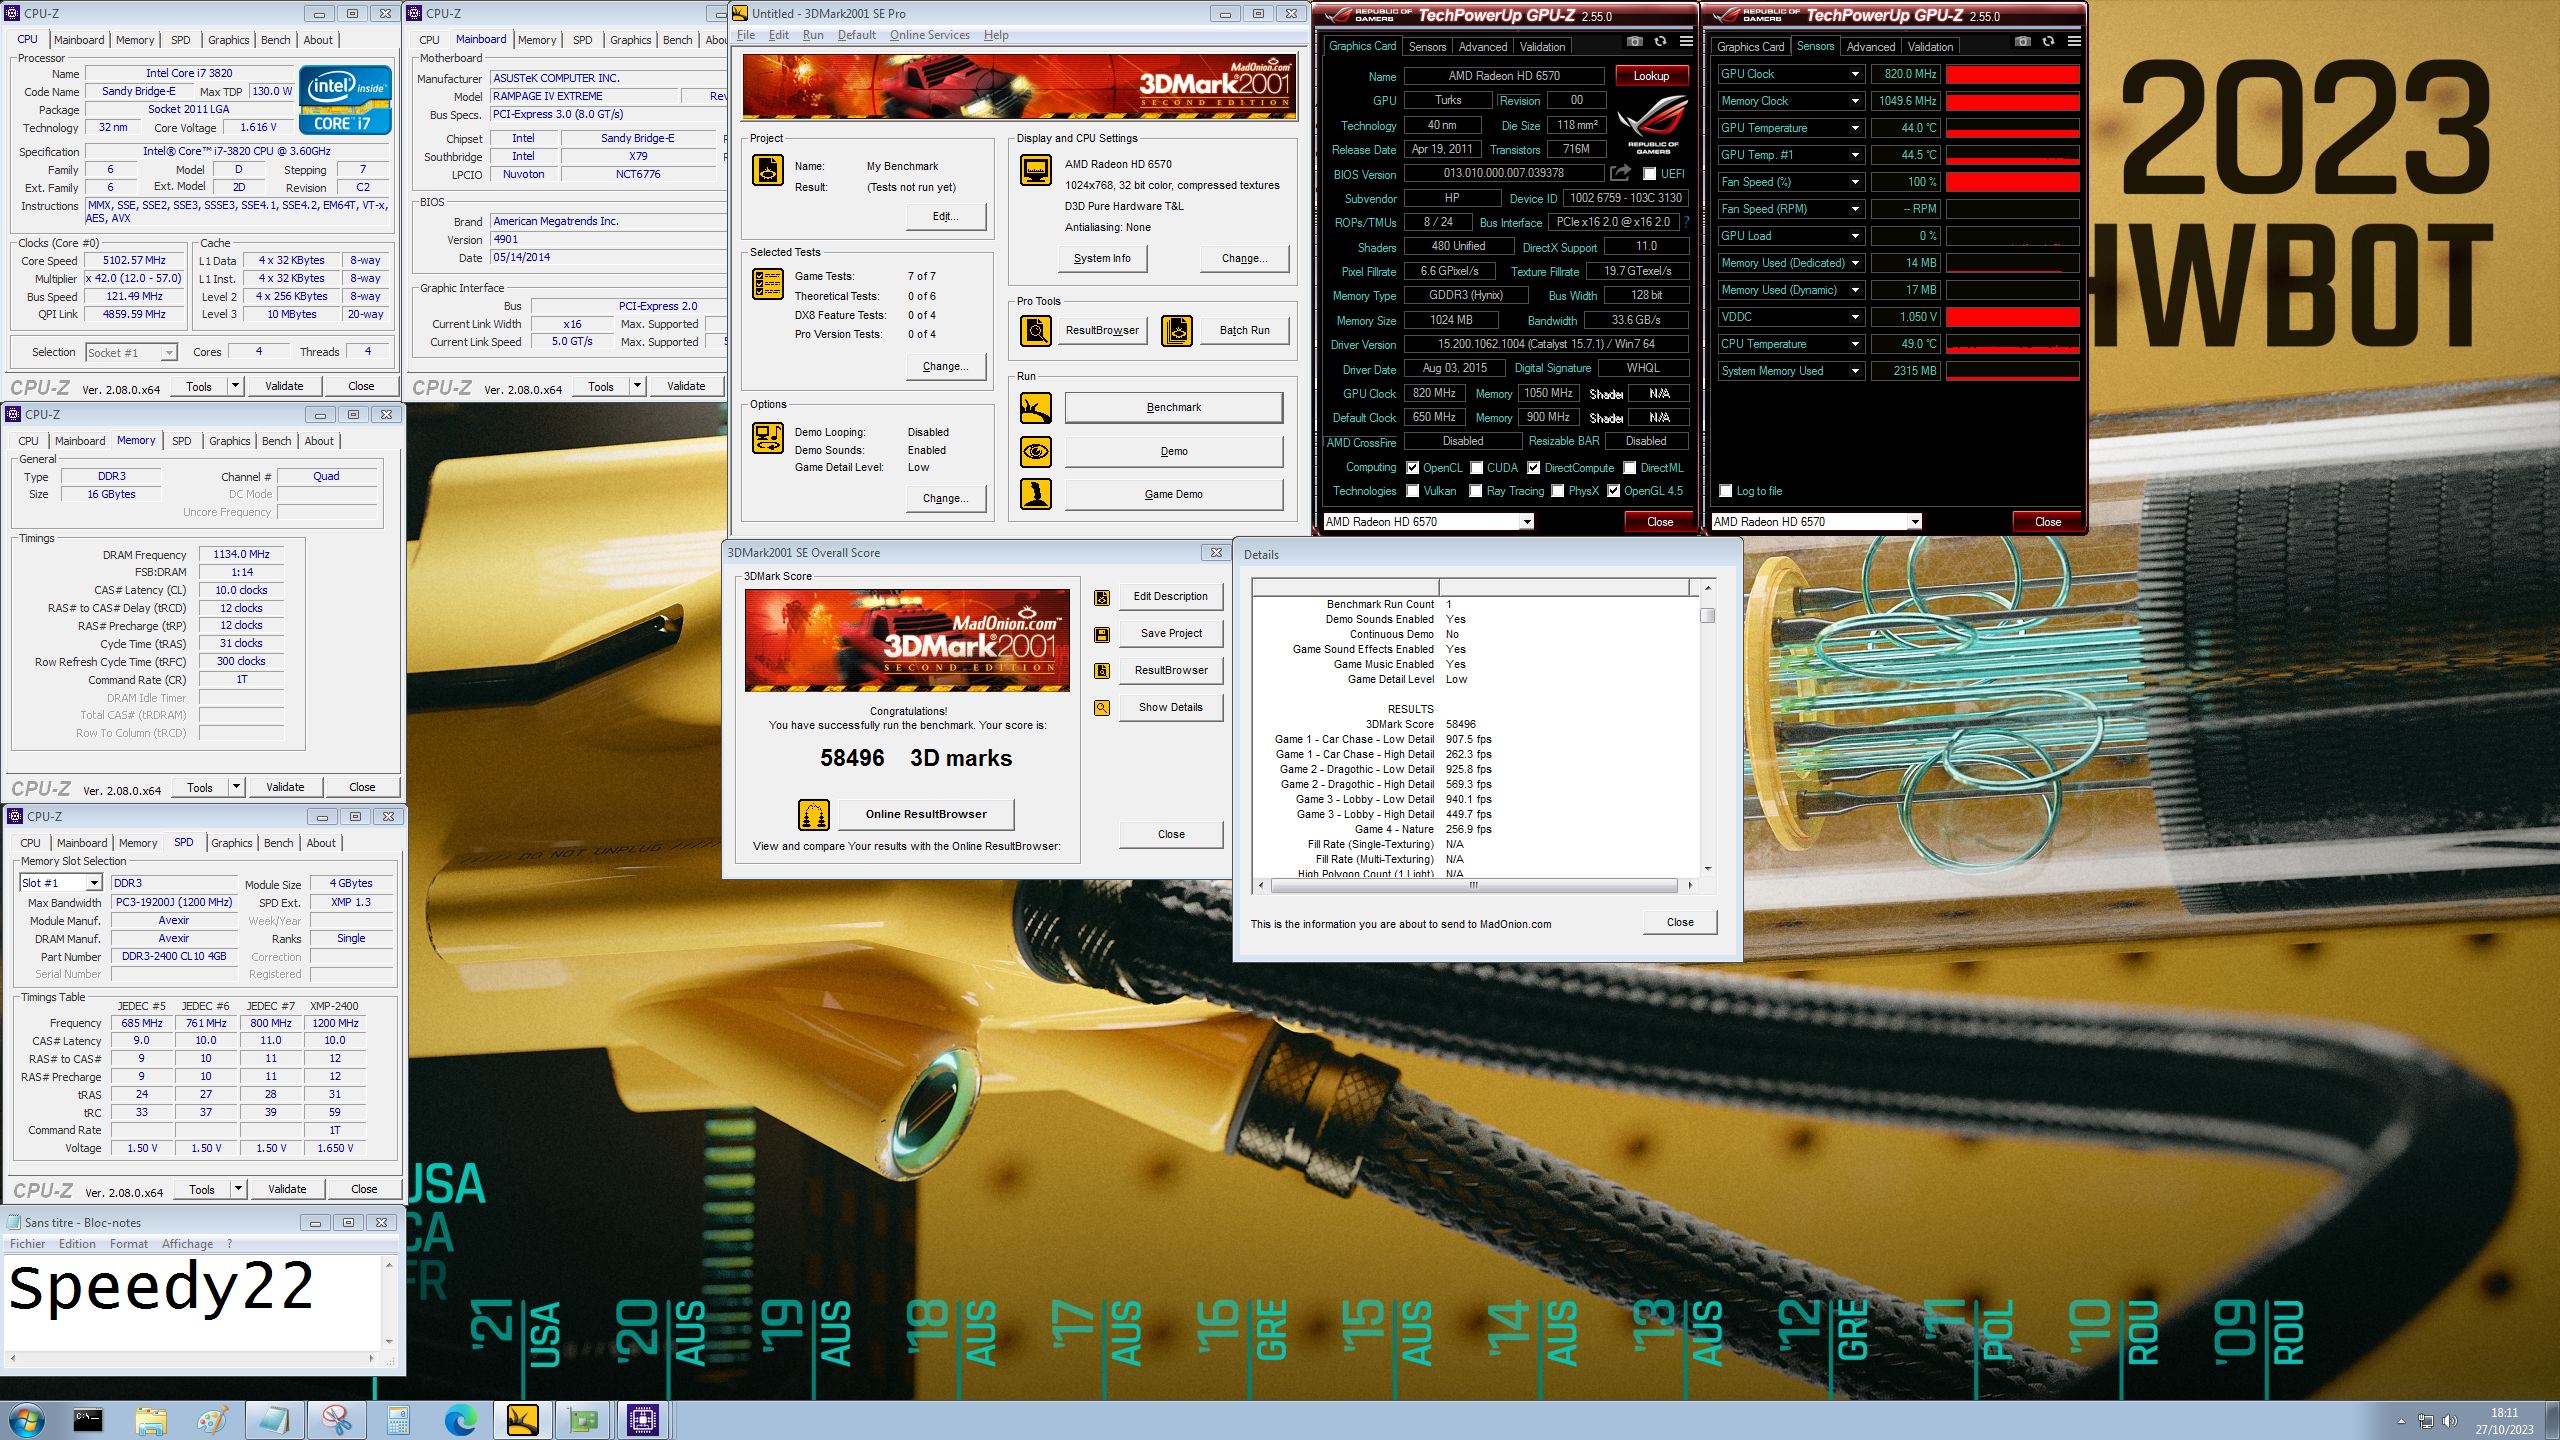This screenshot has width=2560, height=1440.
Task: Open the Socket #1 selection dropdown
Action: click(169, 353)
